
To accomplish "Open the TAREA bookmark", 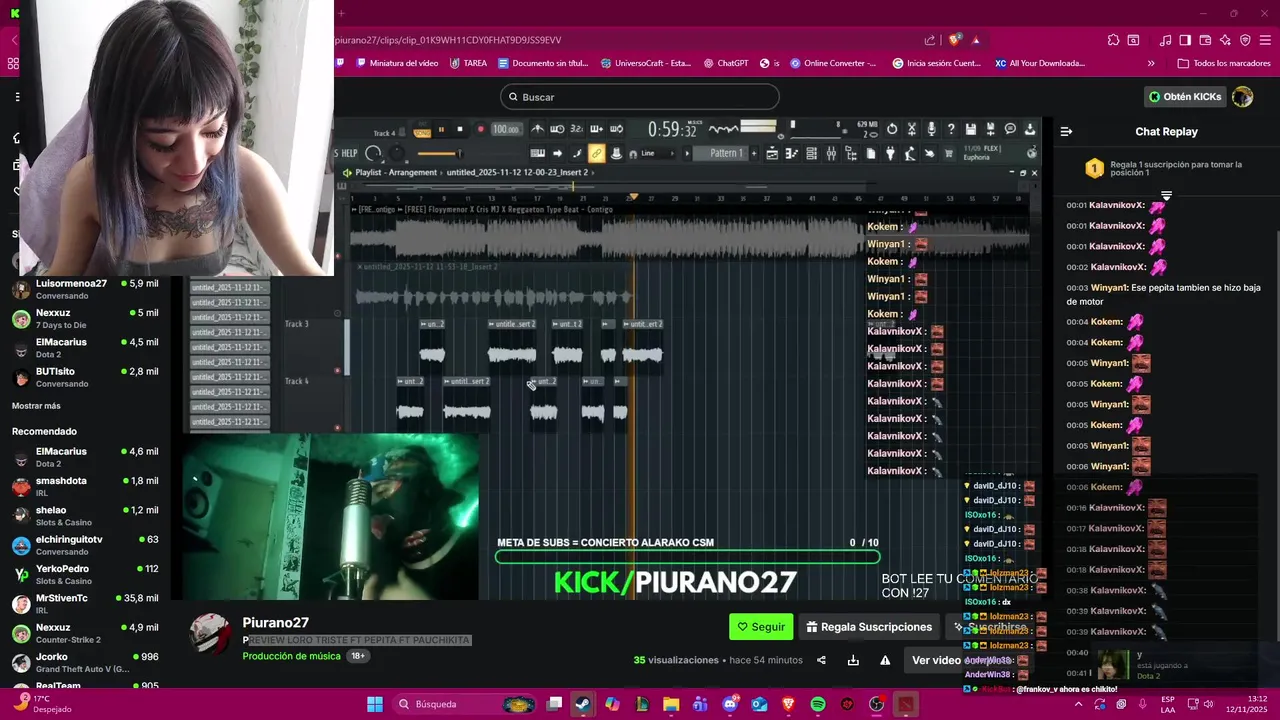I will coord(468,63).
